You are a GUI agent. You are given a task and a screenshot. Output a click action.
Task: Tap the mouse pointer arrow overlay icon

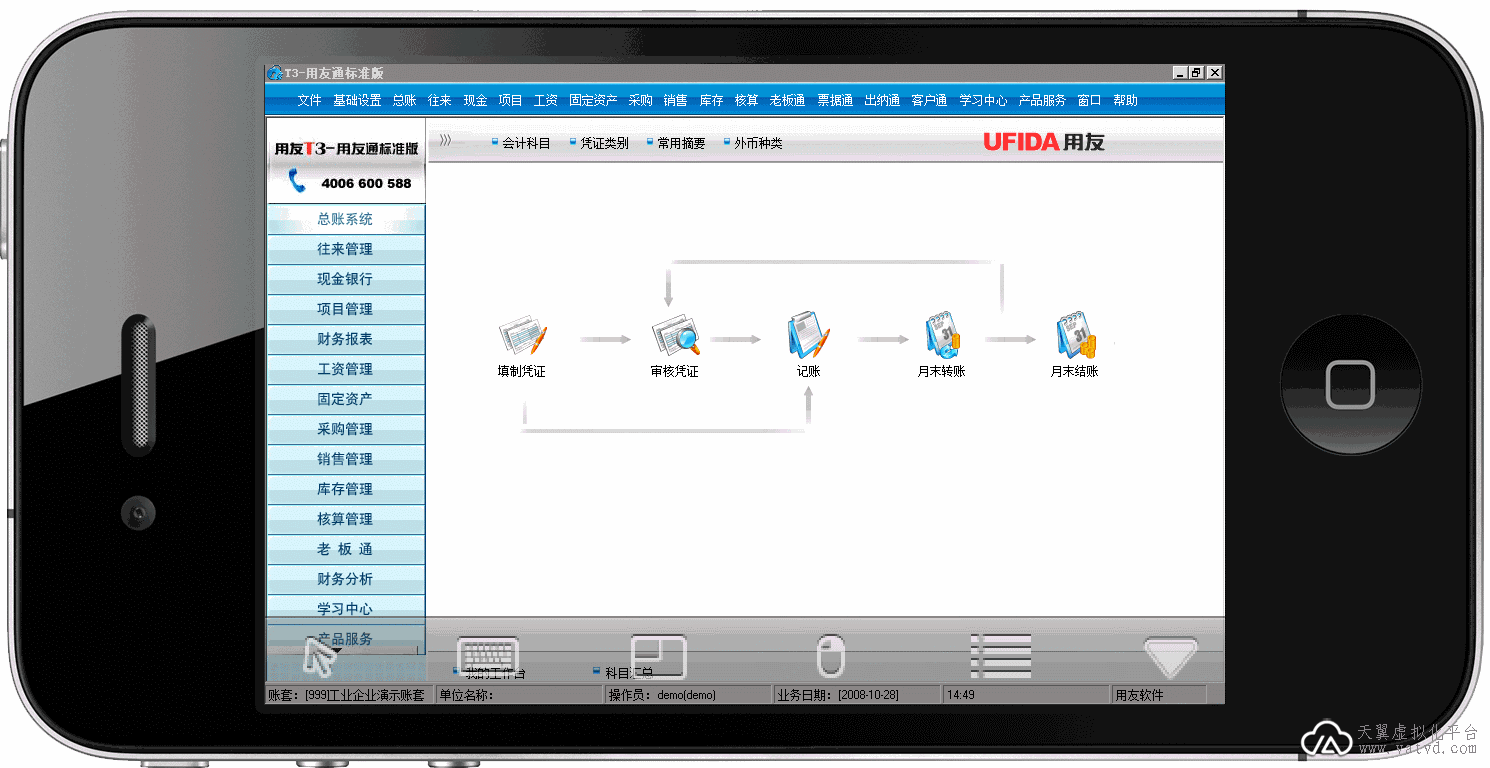point(320,657)
